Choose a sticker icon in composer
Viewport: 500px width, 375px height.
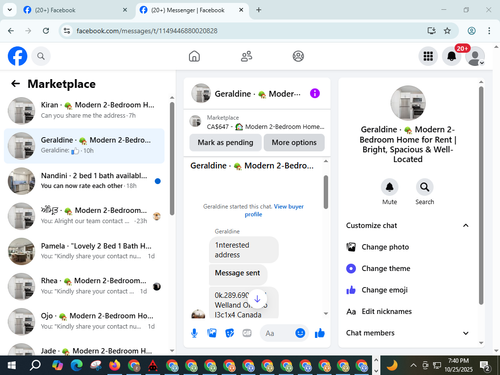(x=229, y=333)
